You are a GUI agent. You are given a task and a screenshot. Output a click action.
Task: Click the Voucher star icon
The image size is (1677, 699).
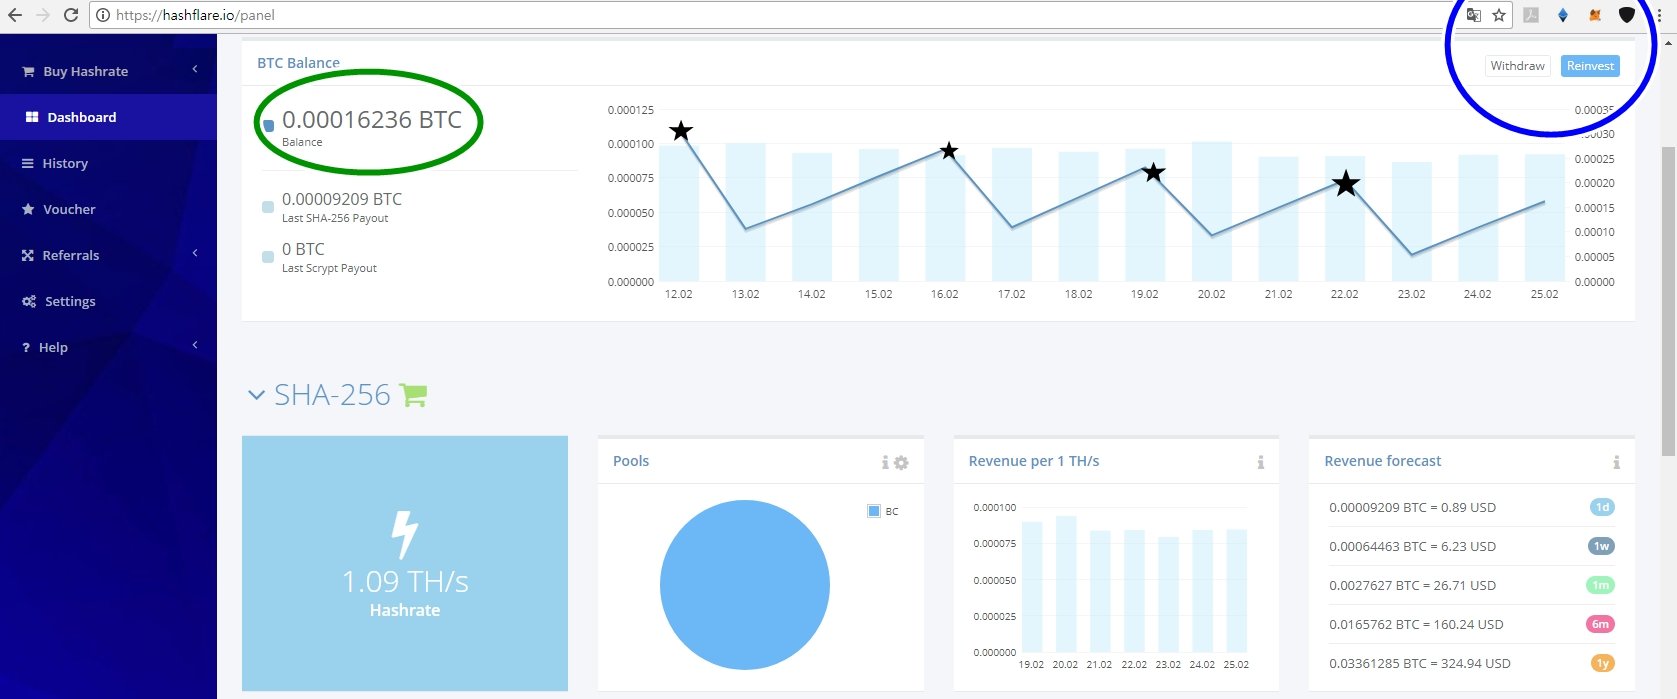point(28,209)
